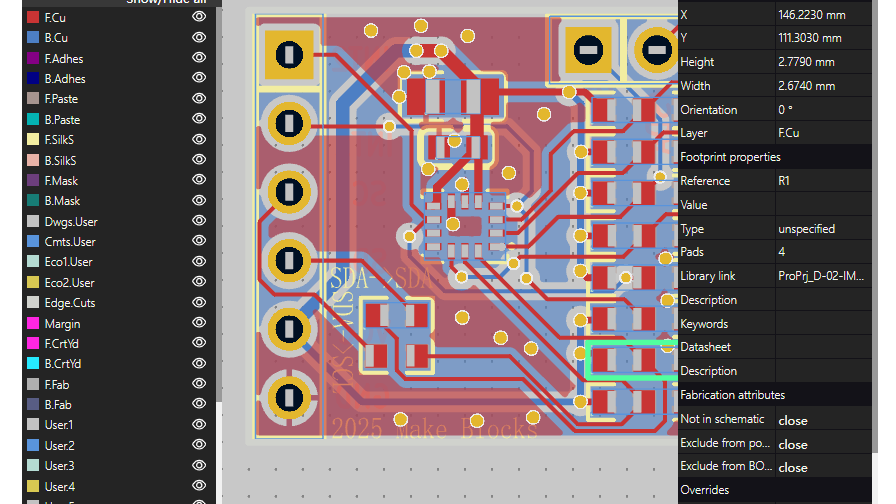Collapse the Footprint properties section

pos(730,157)
